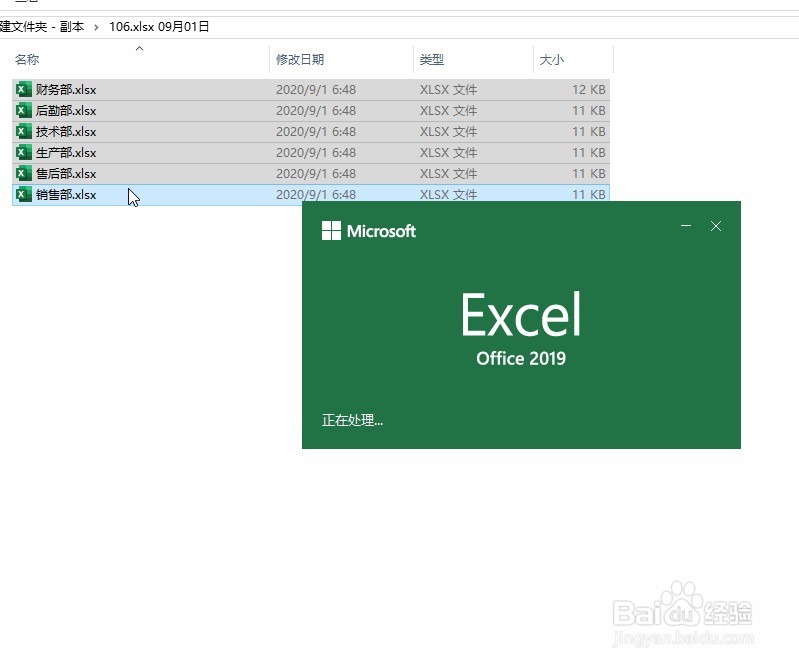Click the Excel icon of 财务部.xlsx

coord(23,90)
